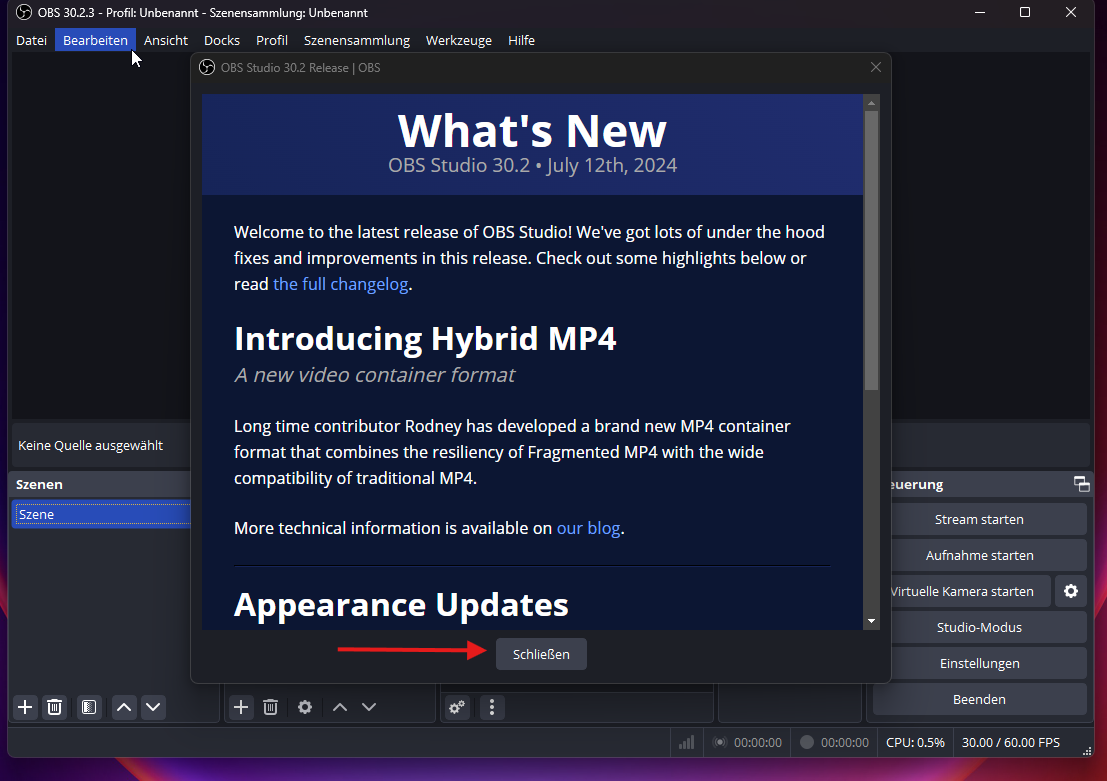Remove the selected scene with the Szenen trash icon

54,707
